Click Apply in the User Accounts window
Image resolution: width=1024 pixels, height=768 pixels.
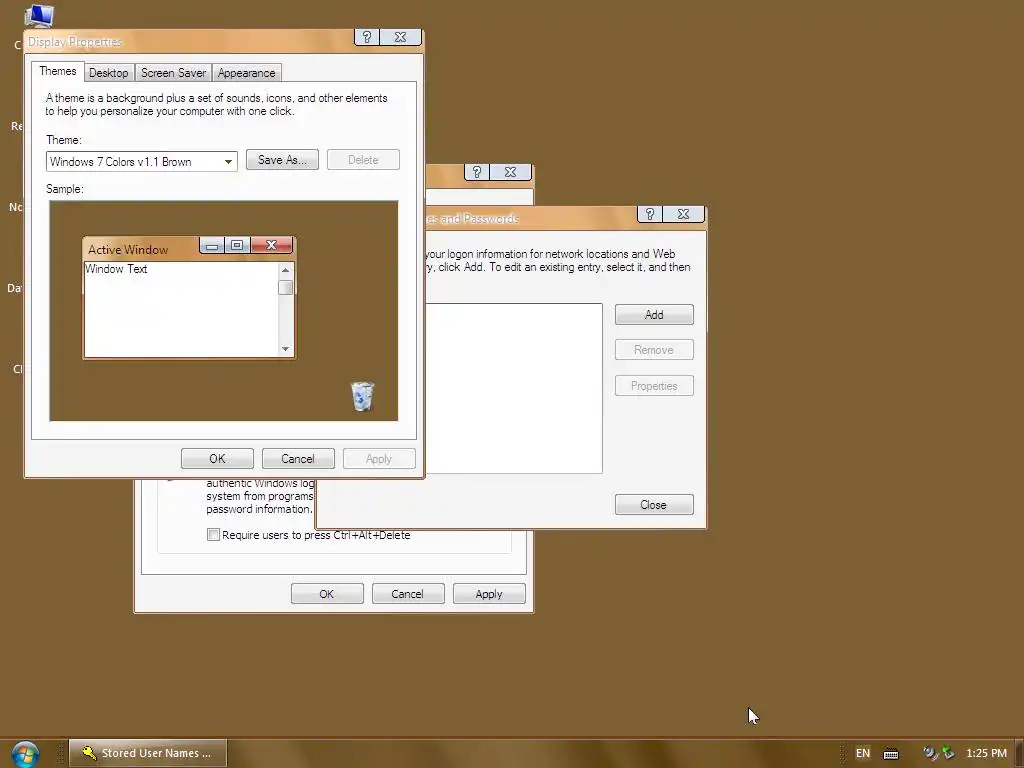point(489,594)
